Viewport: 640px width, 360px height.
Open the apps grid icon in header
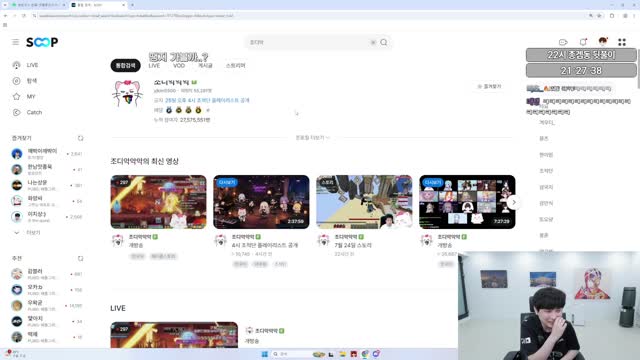tap(622, 42)
